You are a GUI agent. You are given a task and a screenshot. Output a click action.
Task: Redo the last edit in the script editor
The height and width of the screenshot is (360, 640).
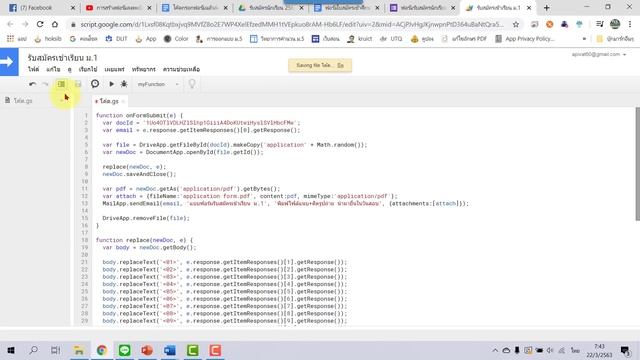click(45, 84)
